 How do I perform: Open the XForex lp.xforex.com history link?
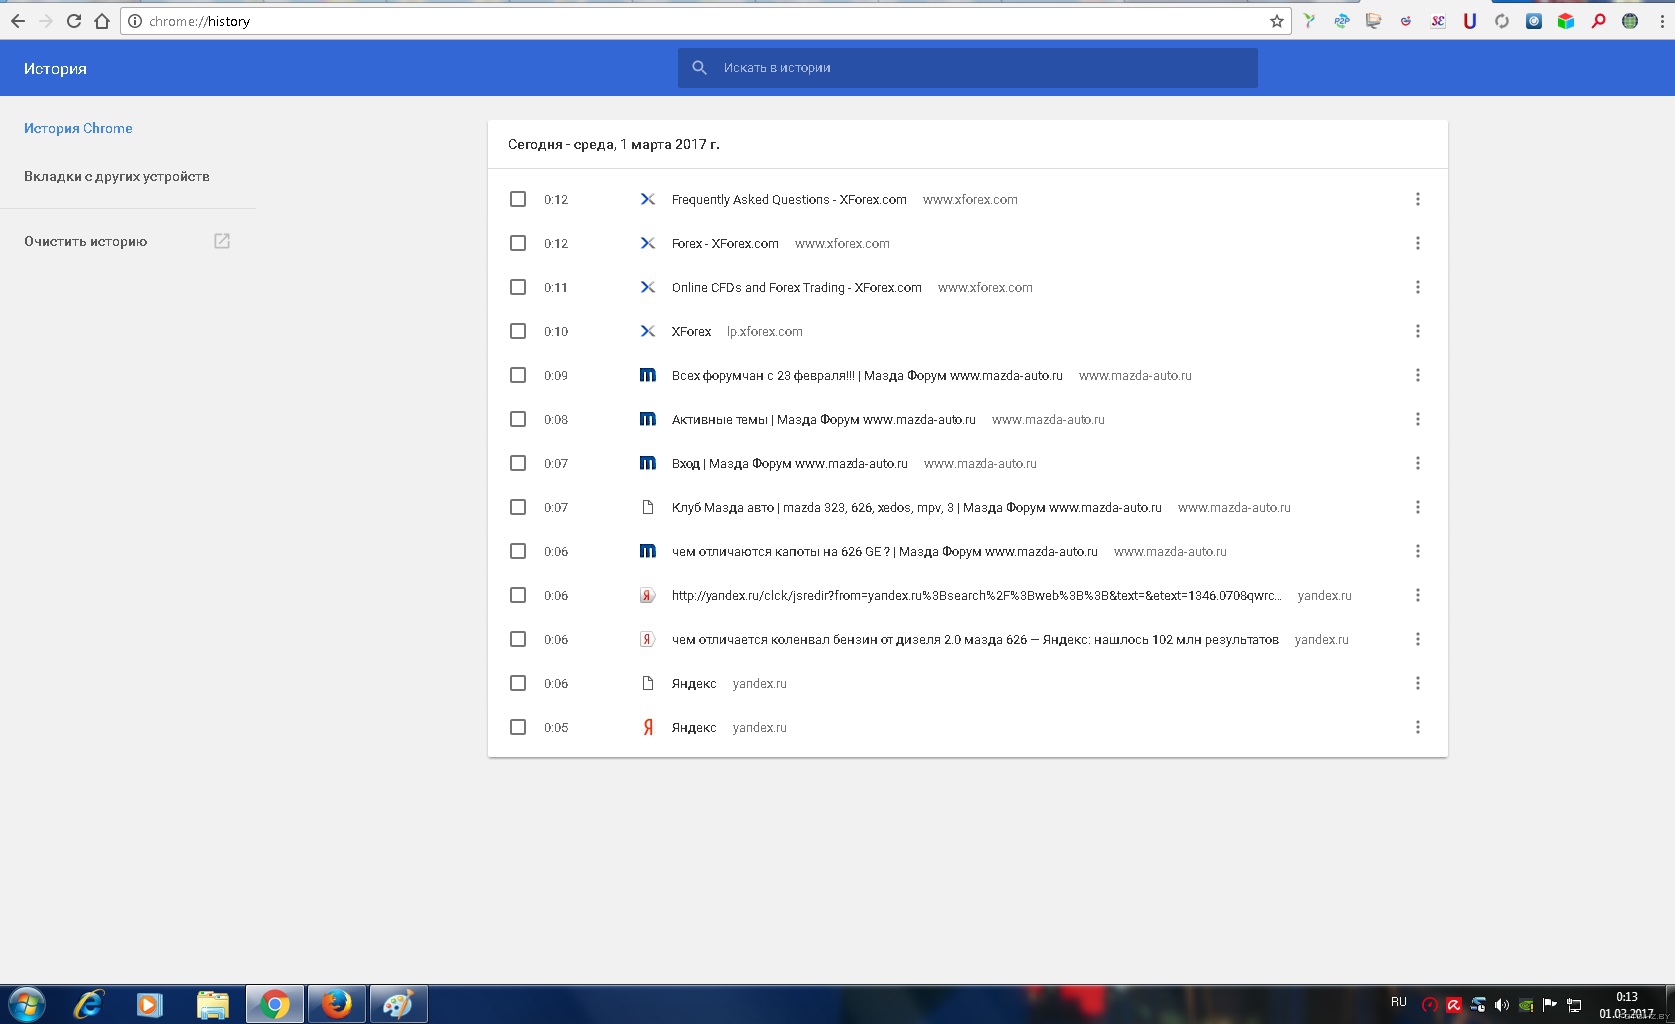coord(691,331)
